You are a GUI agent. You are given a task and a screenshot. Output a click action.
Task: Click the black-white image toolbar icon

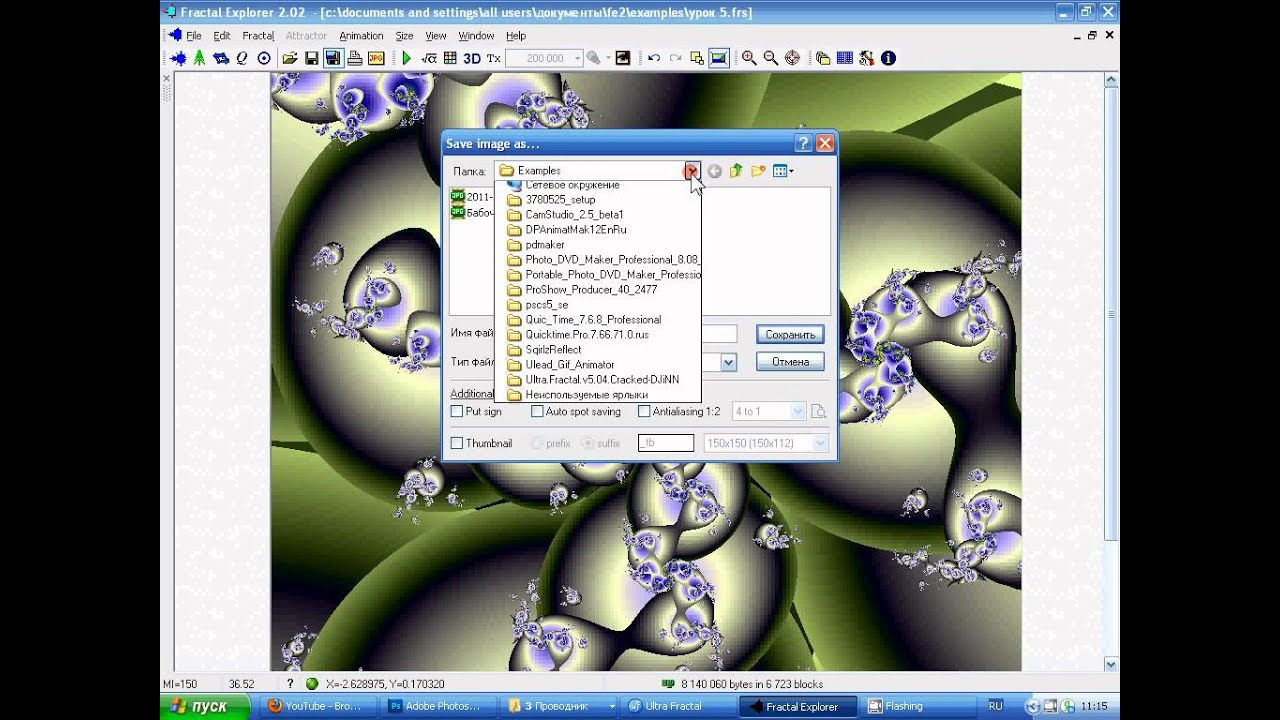pos(623,58)
